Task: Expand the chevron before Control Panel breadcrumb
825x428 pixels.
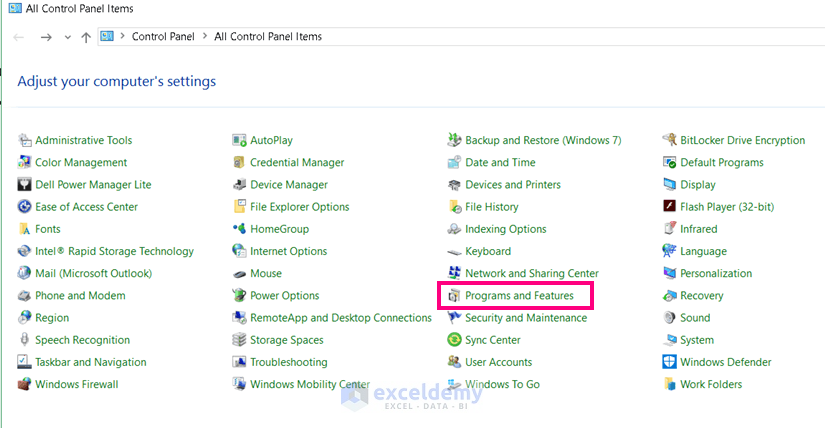Action: [x=122, y=36]
